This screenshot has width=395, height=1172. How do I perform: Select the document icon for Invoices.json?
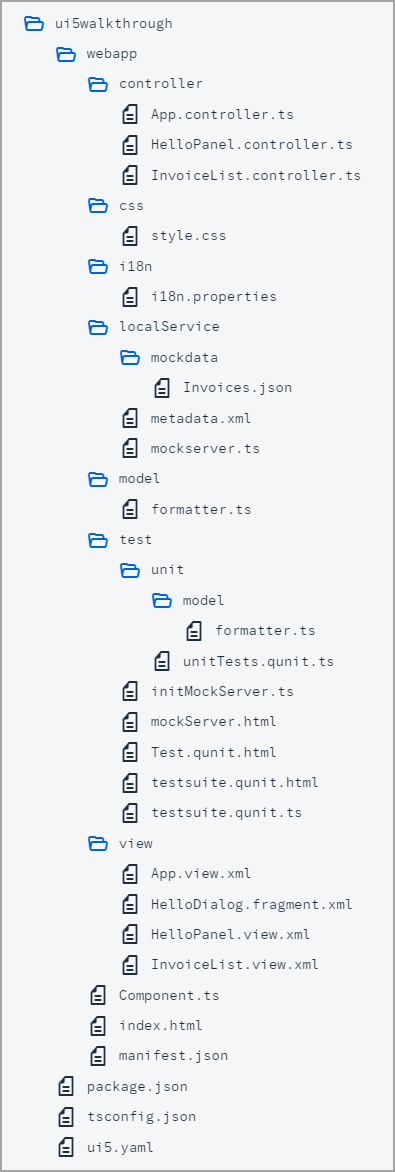tap(162, 387)
